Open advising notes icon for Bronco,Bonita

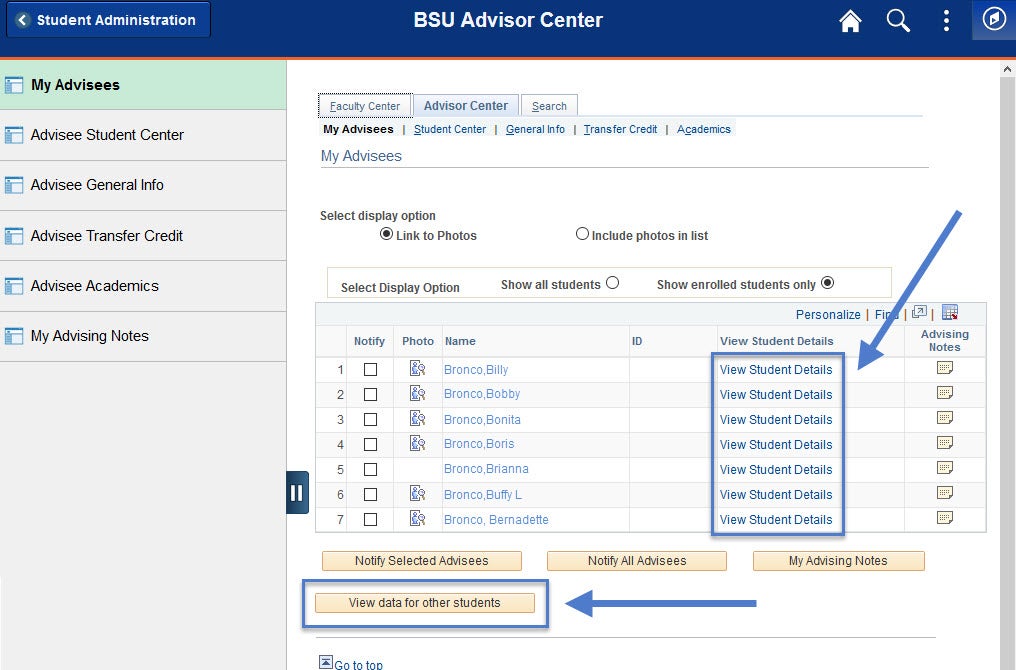coord(945,418)
